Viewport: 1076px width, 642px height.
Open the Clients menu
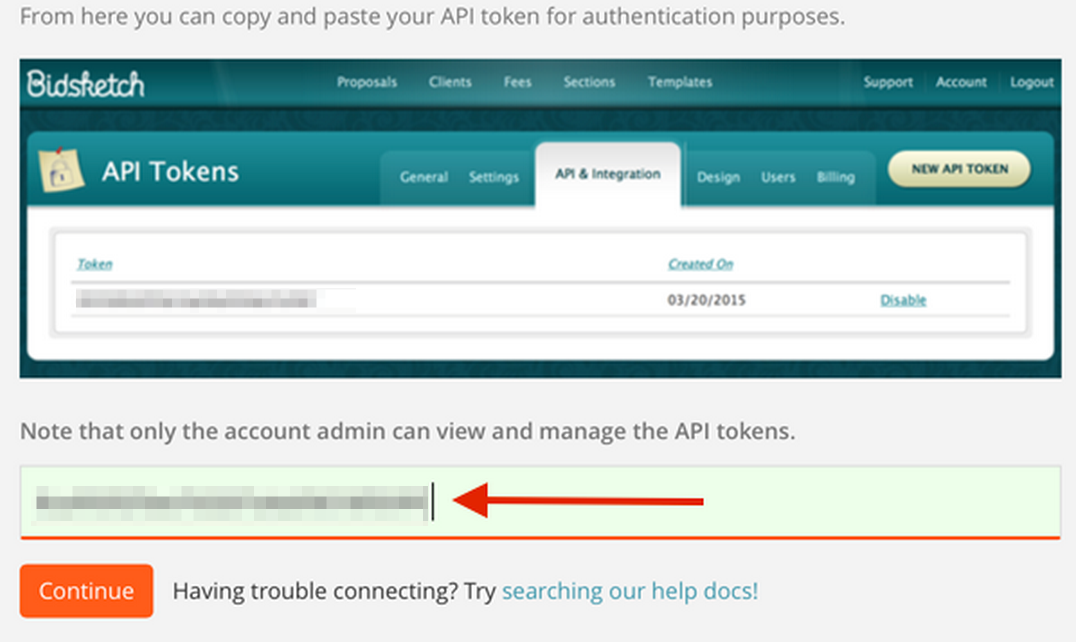coord(450,82)
